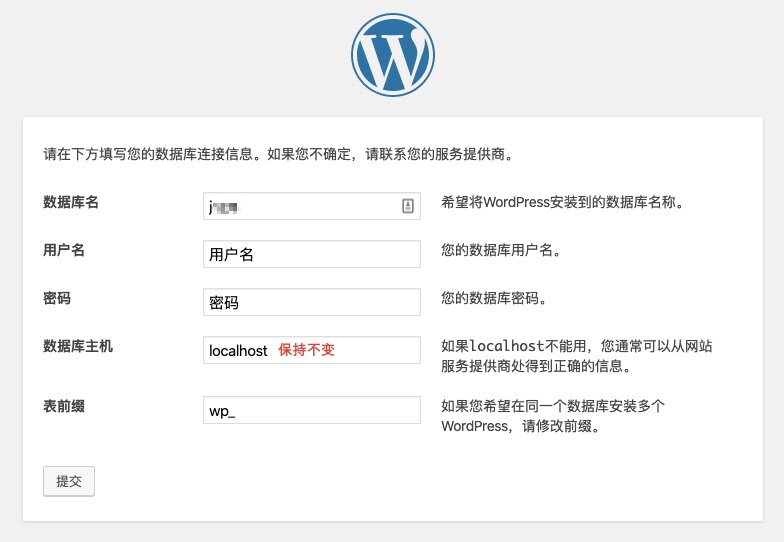Focus the 数据库名 input field
The width and height of the screenshot is (784, 542).
(312, 206)
